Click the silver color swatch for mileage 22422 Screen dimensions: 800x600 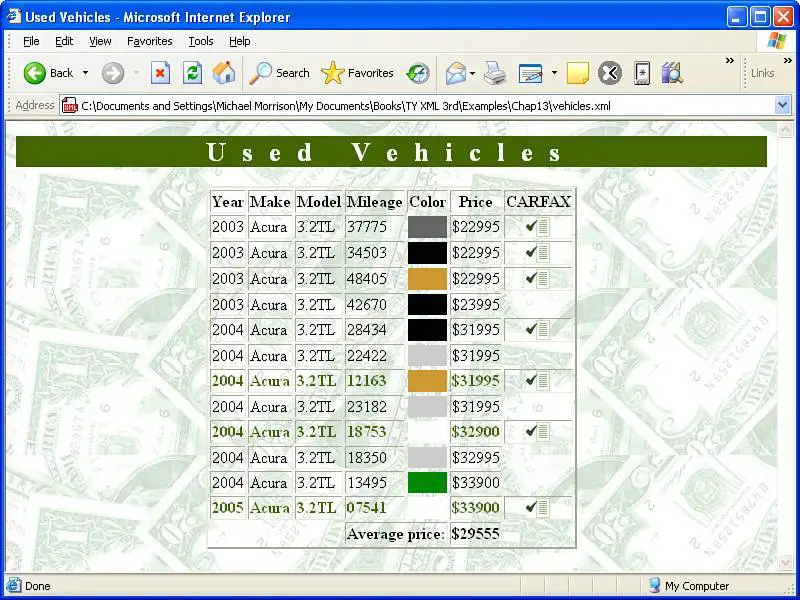pos(427,356)
